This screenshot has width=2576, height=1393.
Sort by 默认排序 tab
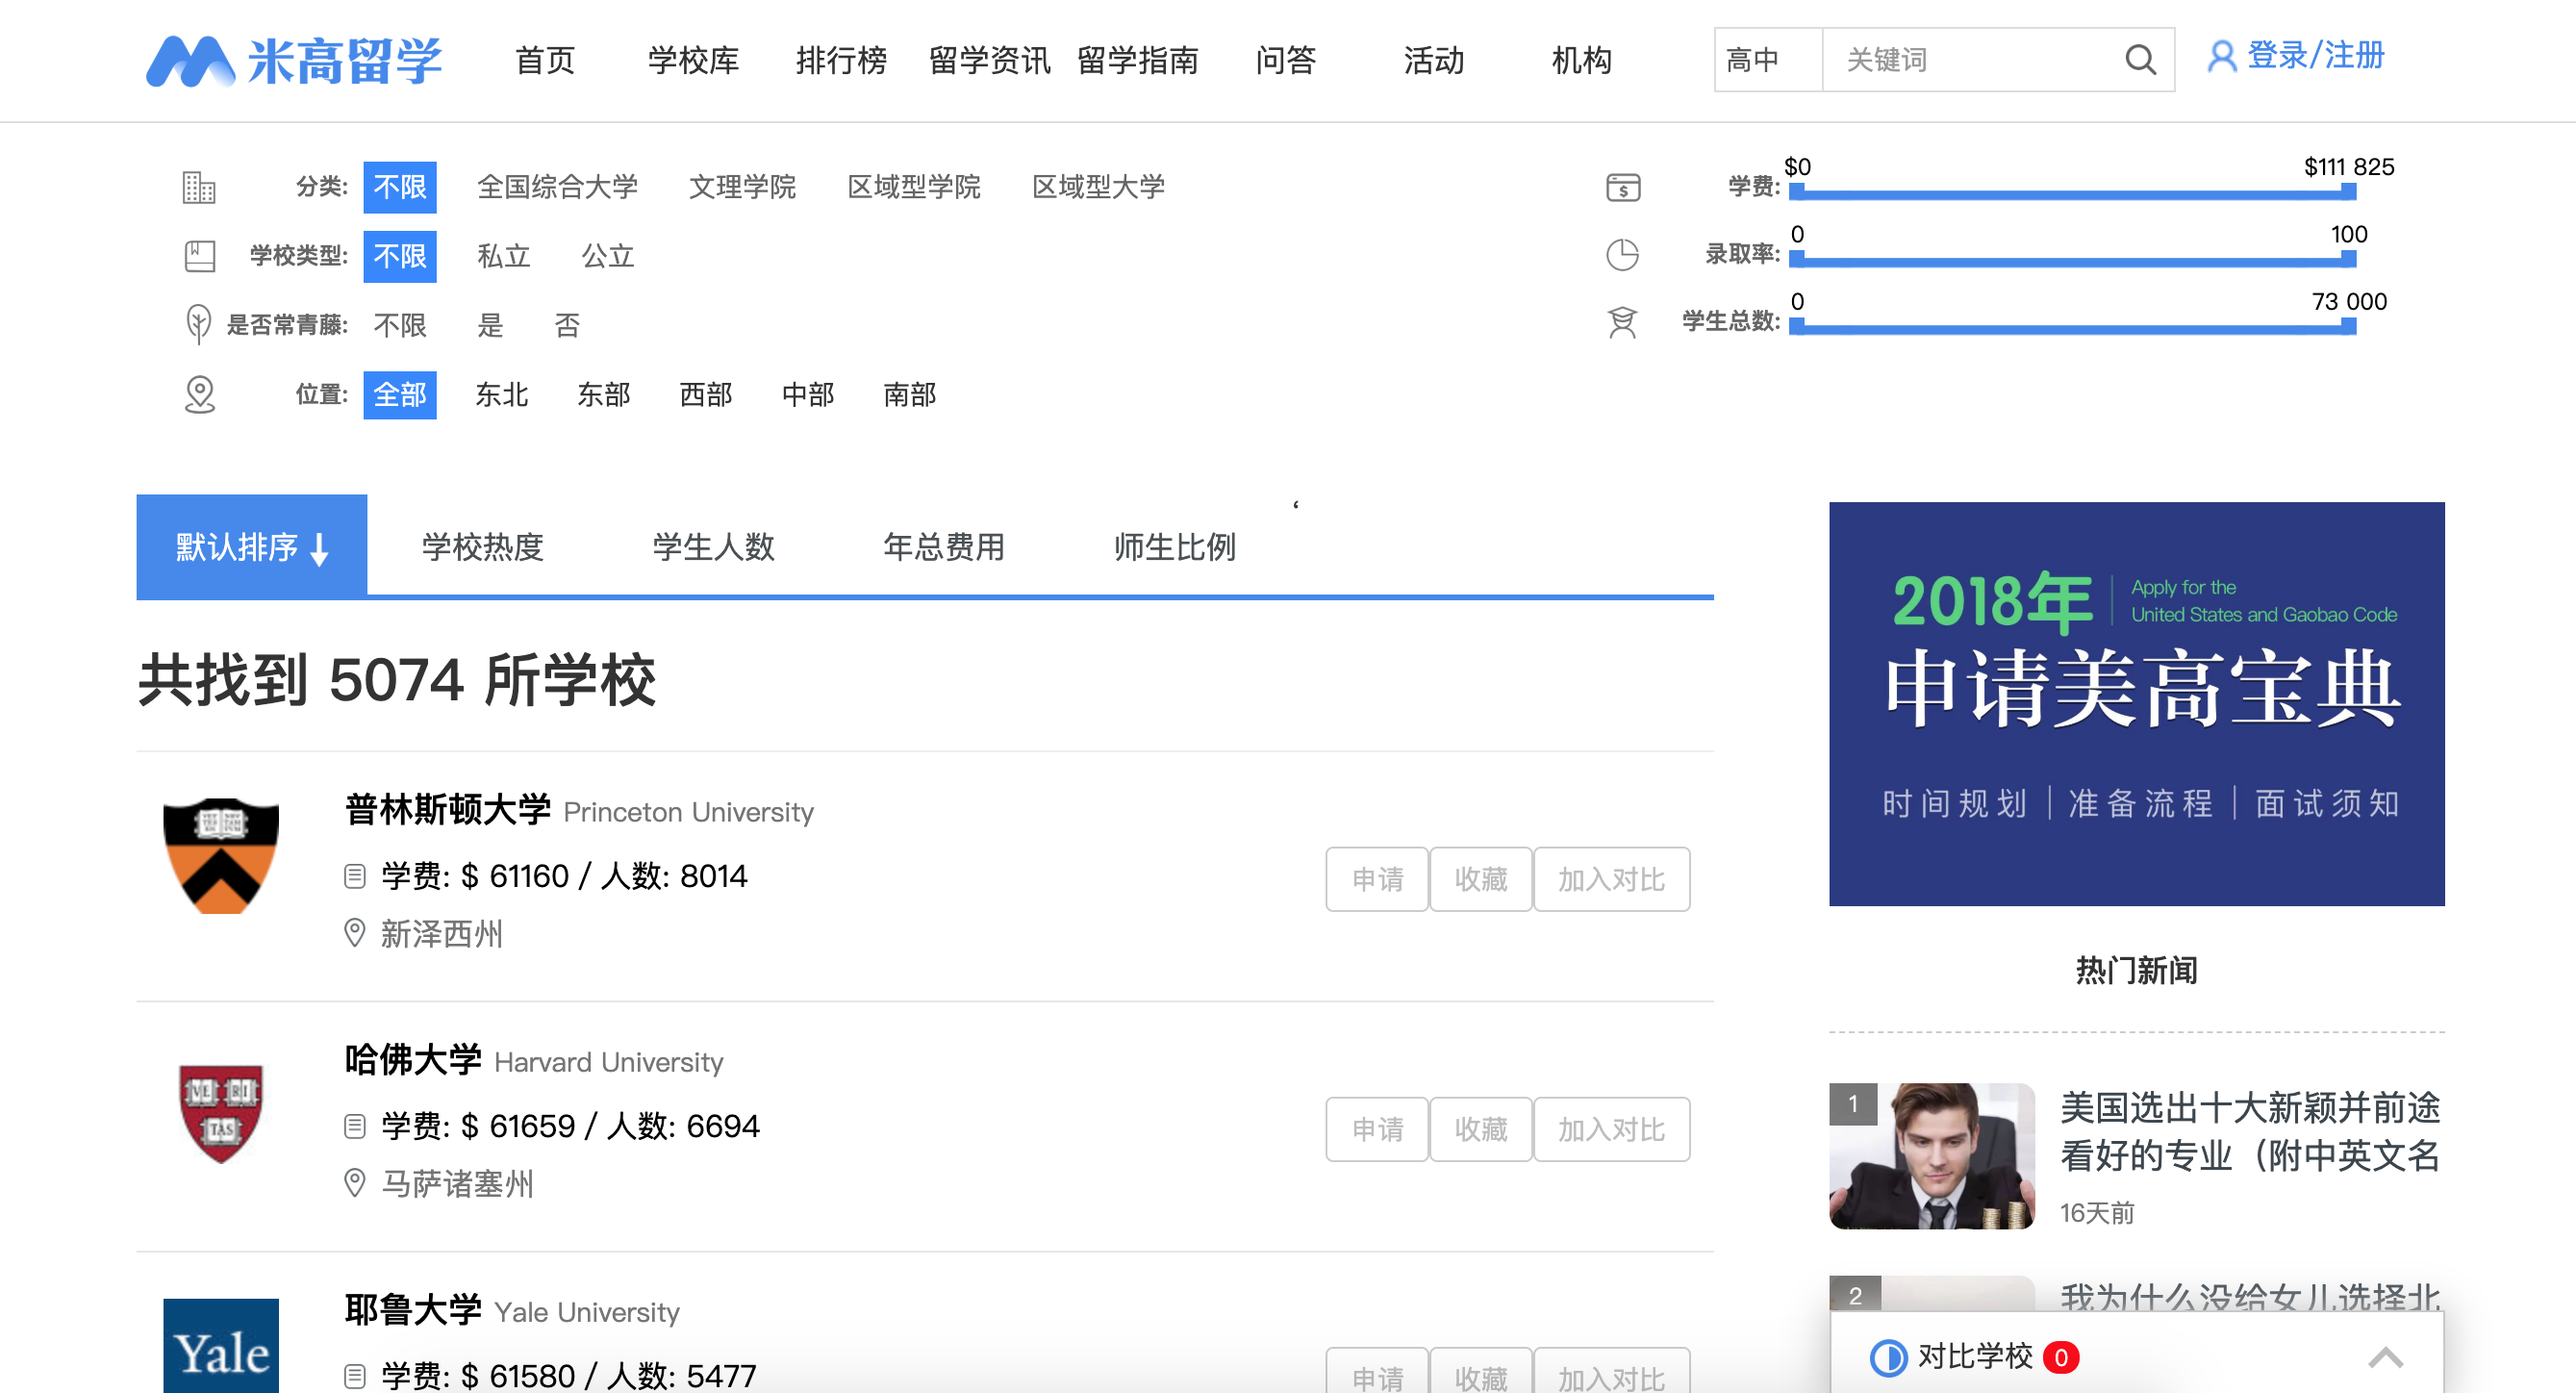pyautogui.click(x=252, y=546)
